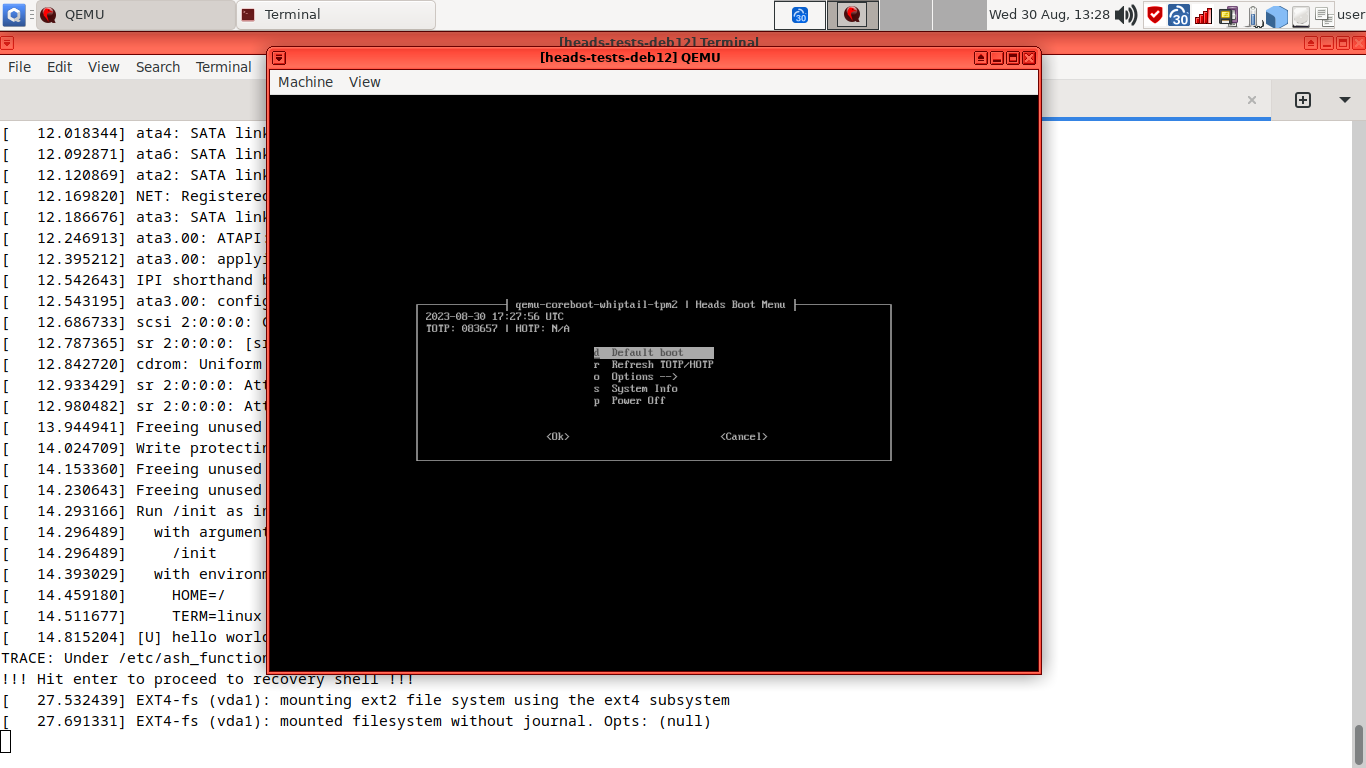Open the View menu in QEMU
The width and height of the screenshot is (1366, 768).
[x=364, y=81]
